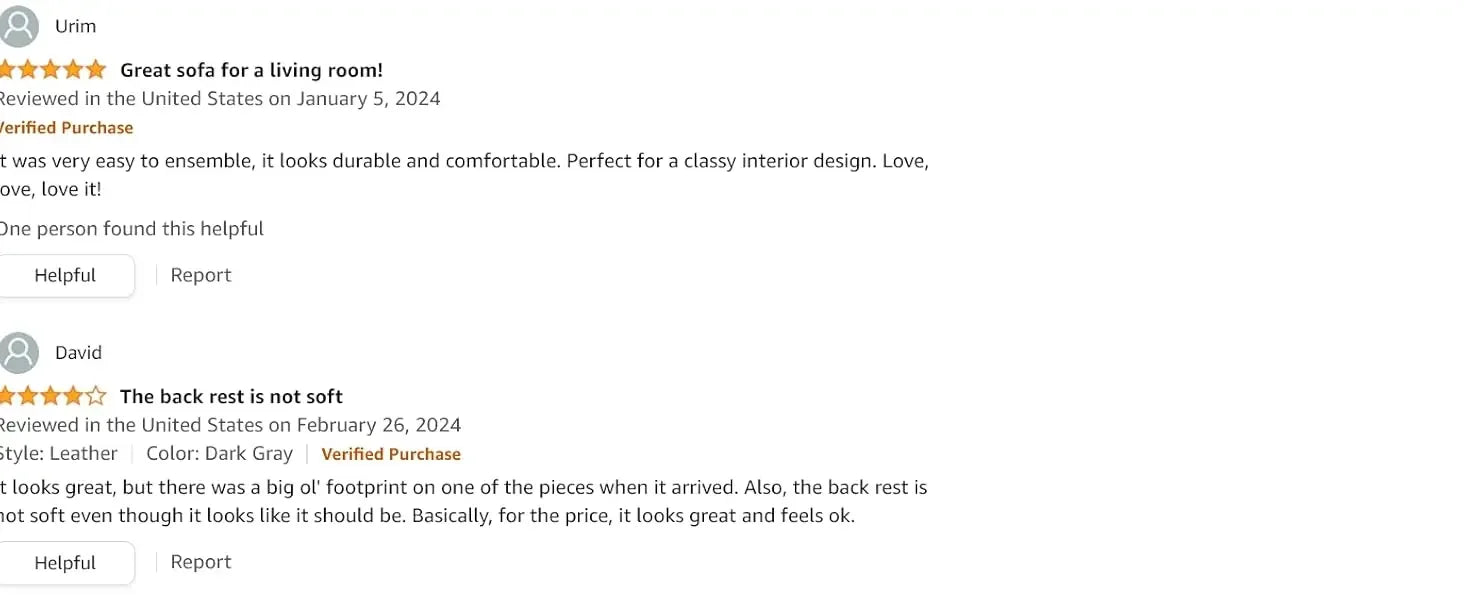The width and height of the screenshot is (1464, 600).
Task: Mark Urim's review as Helpful
Action: [x=65, y=276]
